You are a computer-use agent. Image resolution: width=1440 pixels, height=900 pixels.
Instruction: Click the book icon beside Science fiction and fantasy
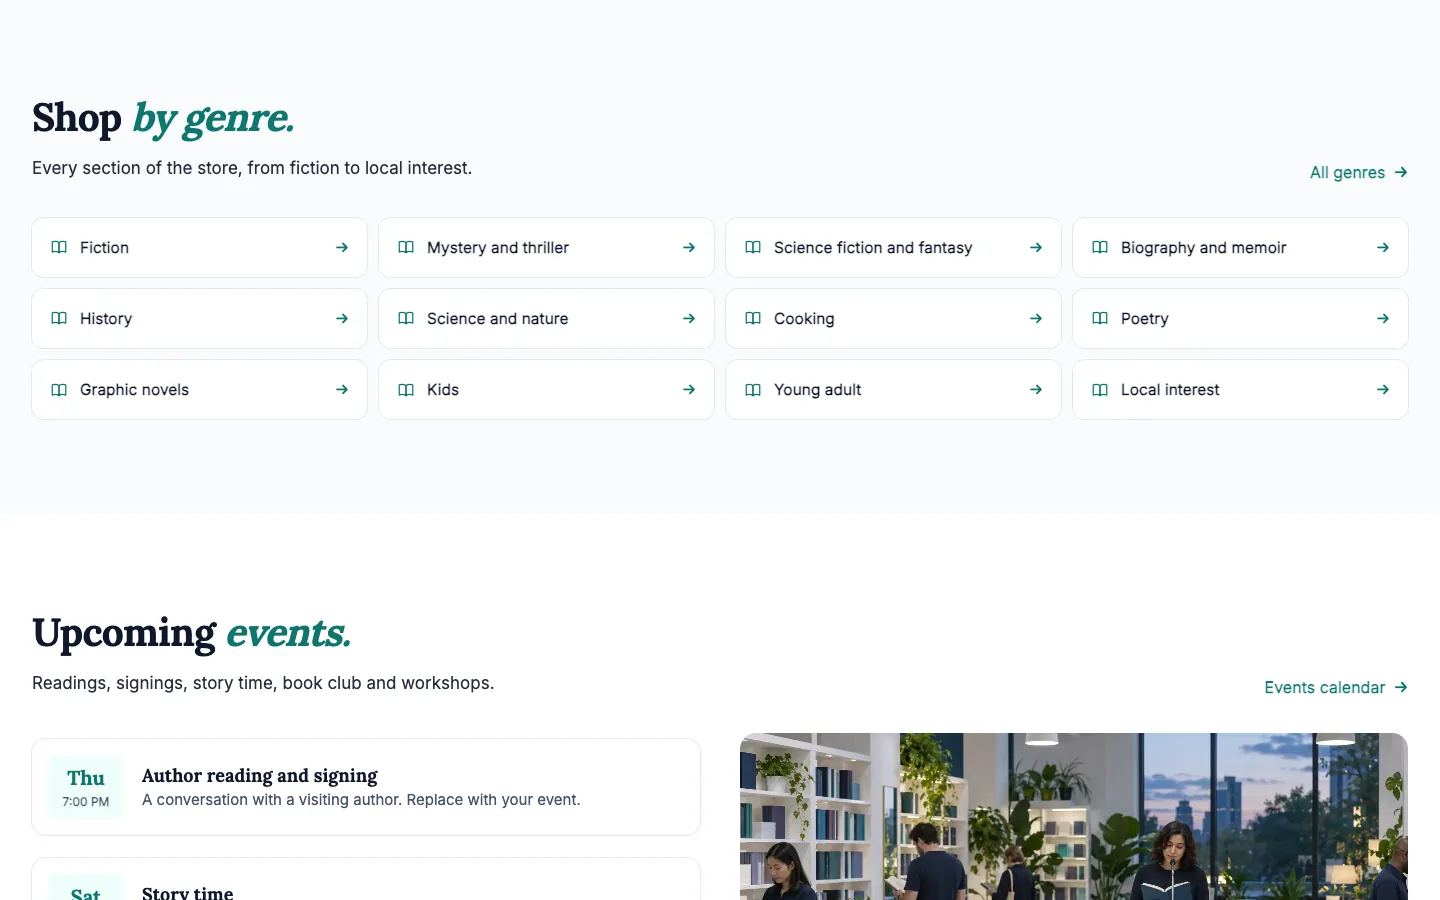[753, 247]
